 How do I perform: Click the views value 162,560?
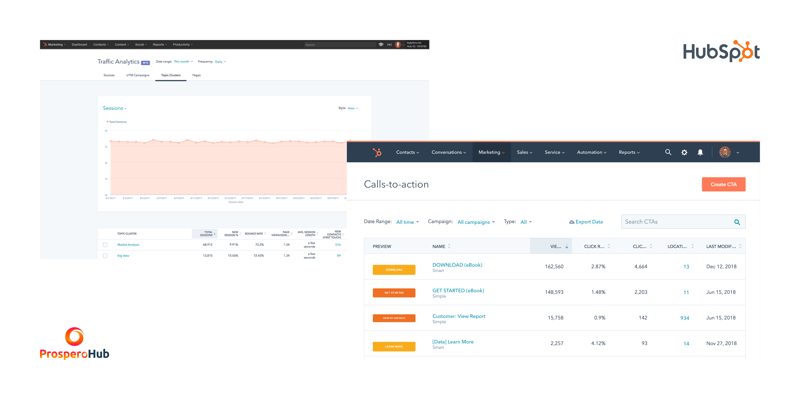[x=553, y=267]
